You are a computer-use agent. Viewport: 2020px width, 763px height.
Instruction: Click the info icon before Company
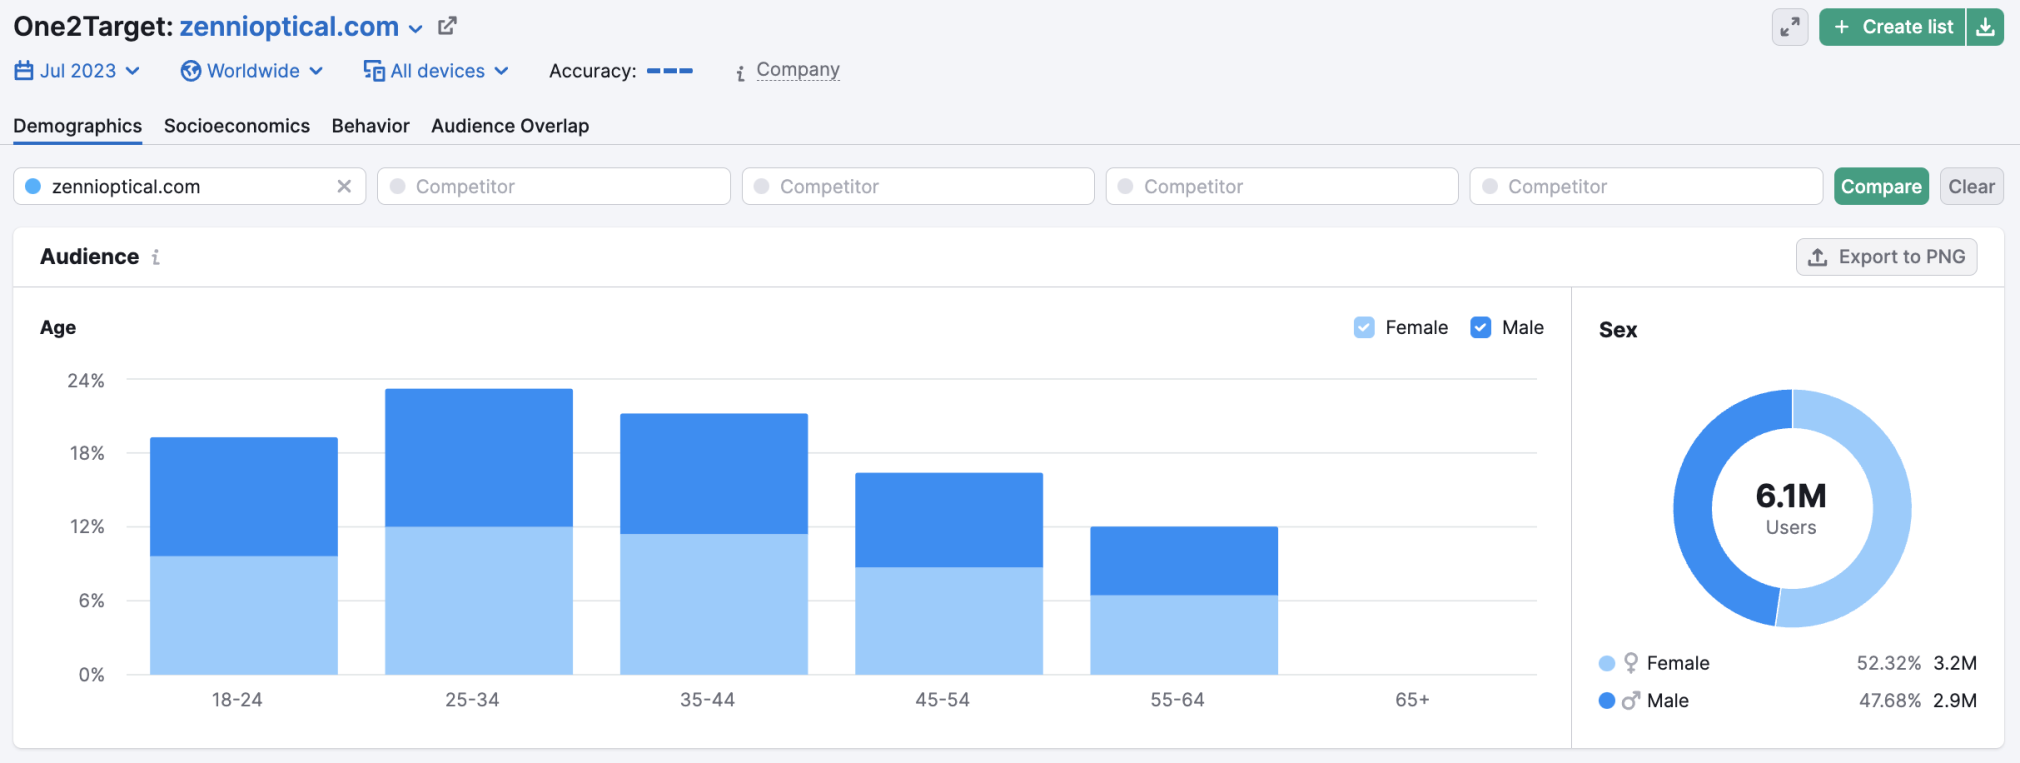click(x=740, y=73)
